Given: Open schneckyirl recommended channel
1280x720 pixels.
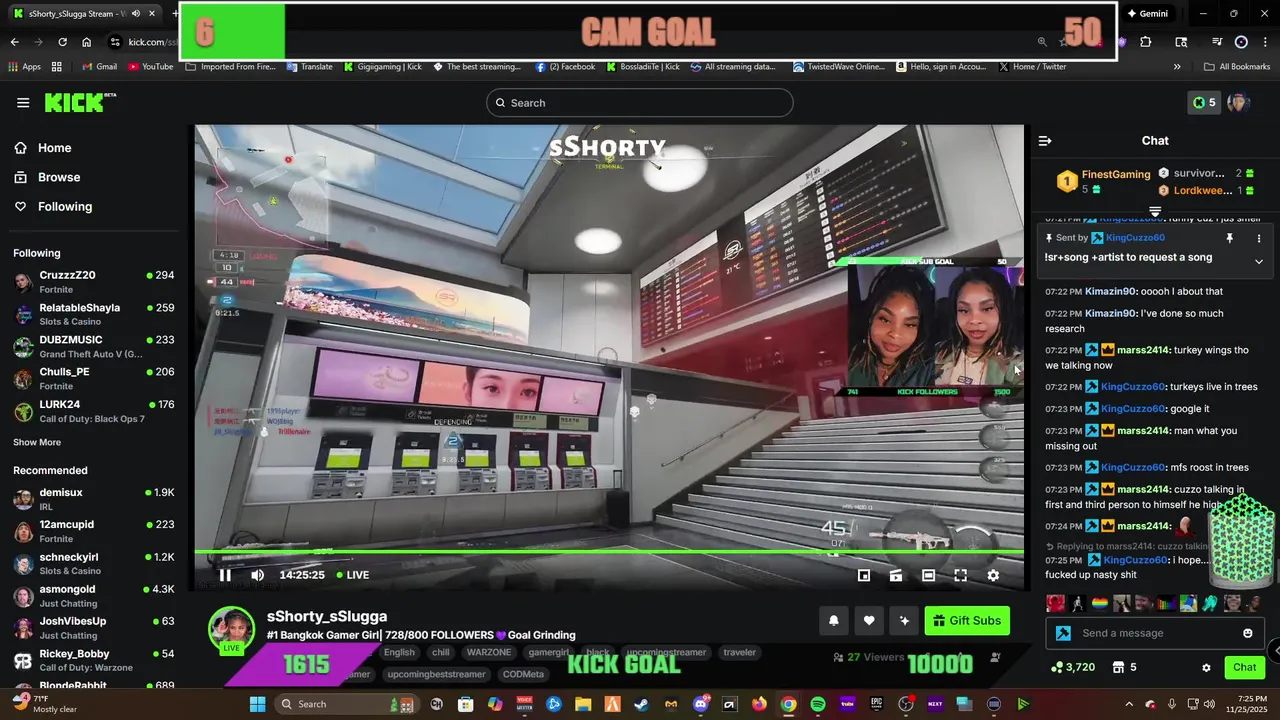Looking at the screenshot, I should (93, 564).
